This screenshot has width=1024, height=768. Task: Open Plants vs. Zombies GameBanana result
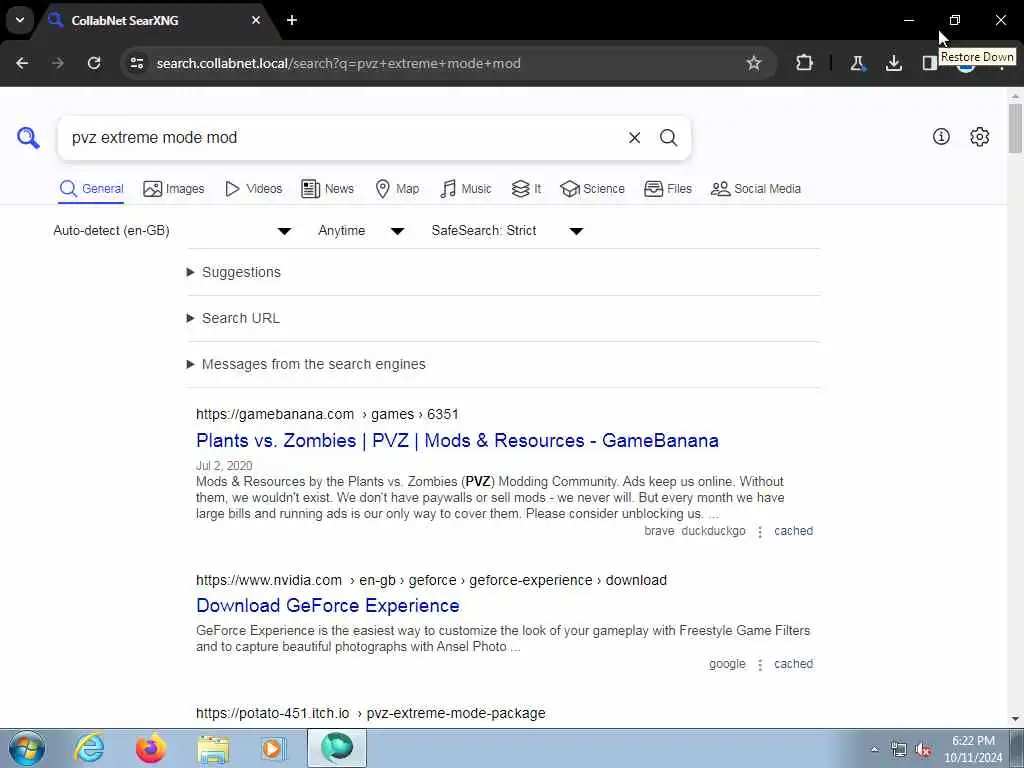(457, 441)
